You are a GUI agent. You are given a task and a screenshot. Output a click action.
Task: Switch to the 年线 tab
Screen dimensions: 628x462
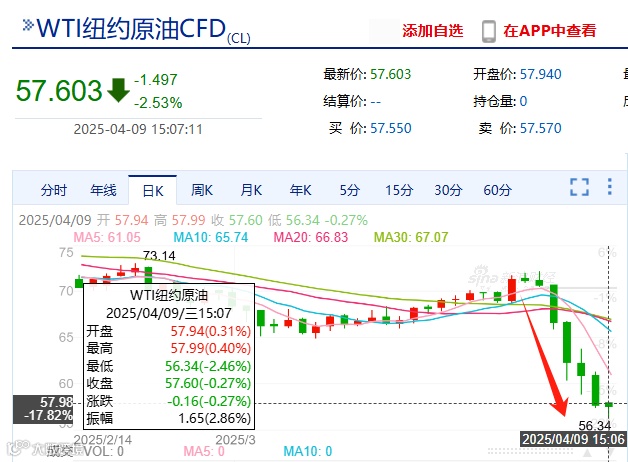103,190
